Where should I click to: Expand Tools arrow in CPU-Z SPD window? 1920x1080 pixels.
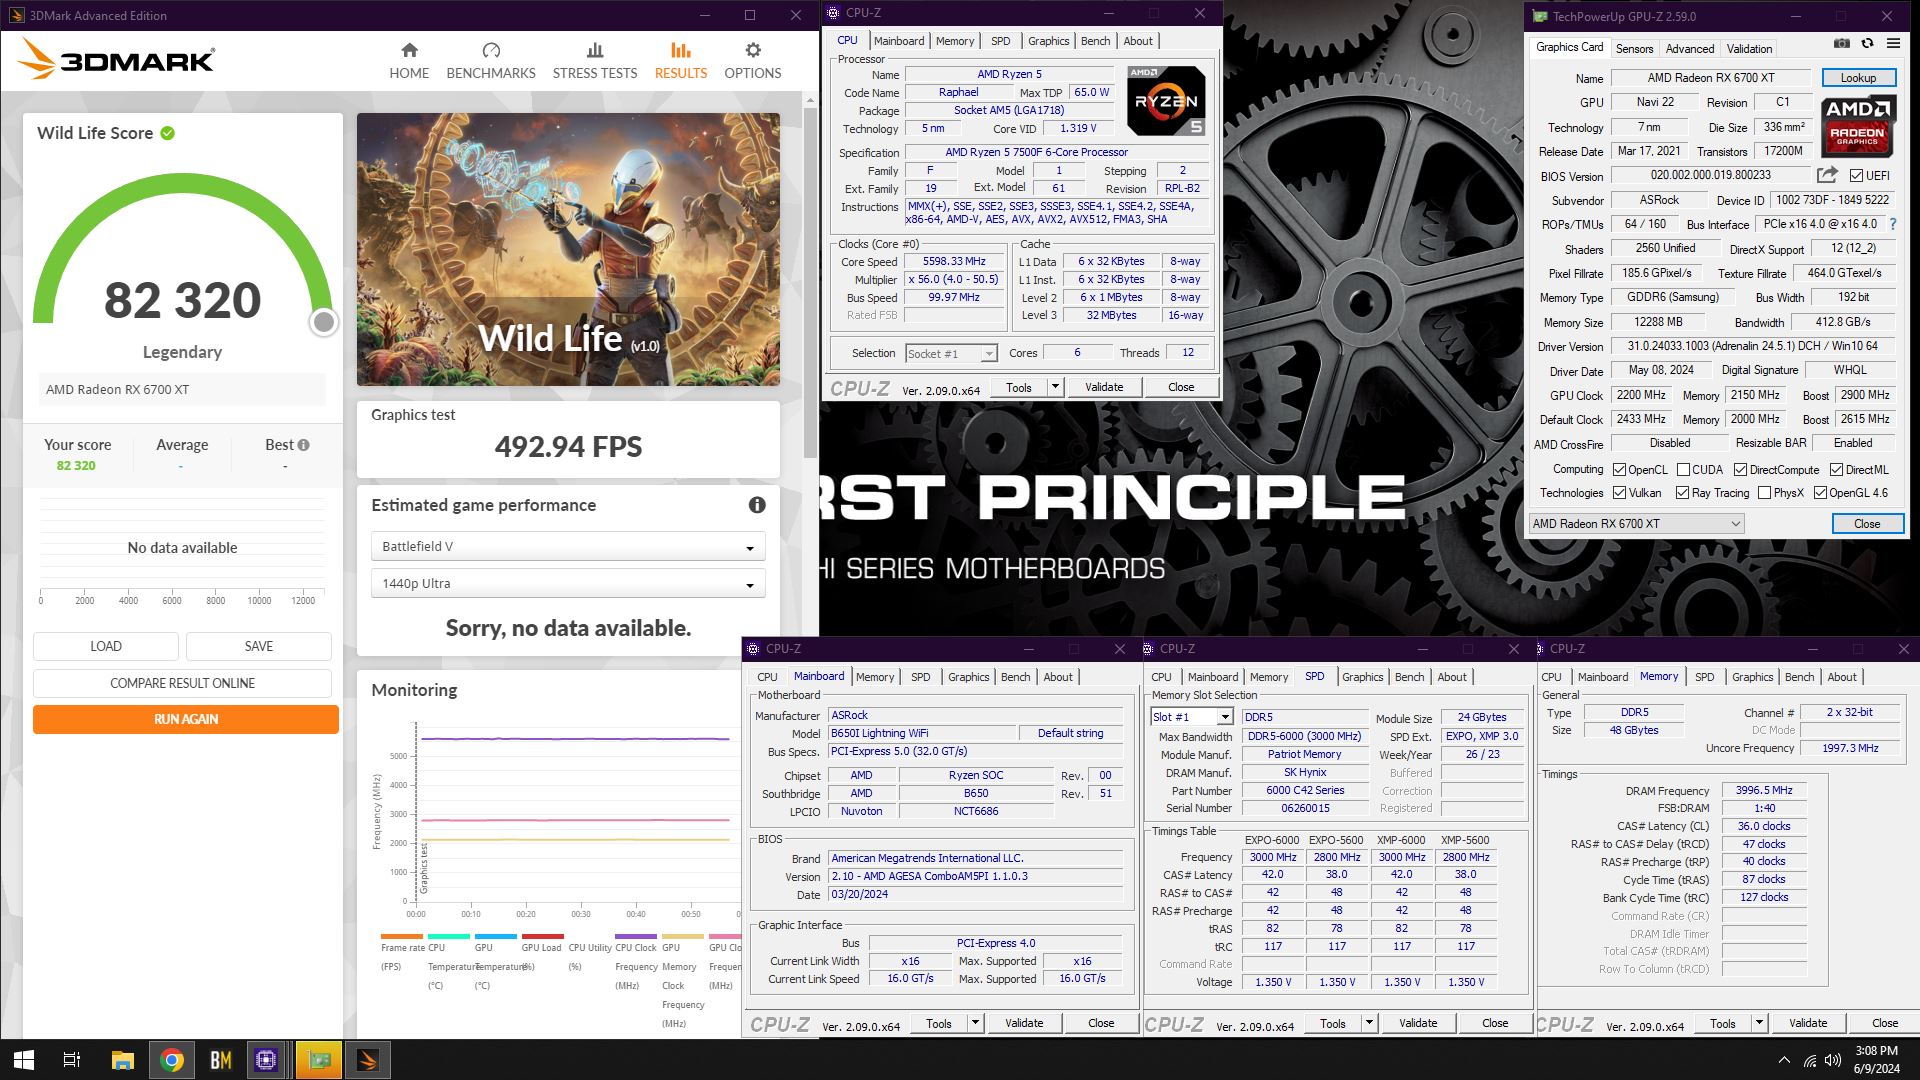coord(1368,1023)
